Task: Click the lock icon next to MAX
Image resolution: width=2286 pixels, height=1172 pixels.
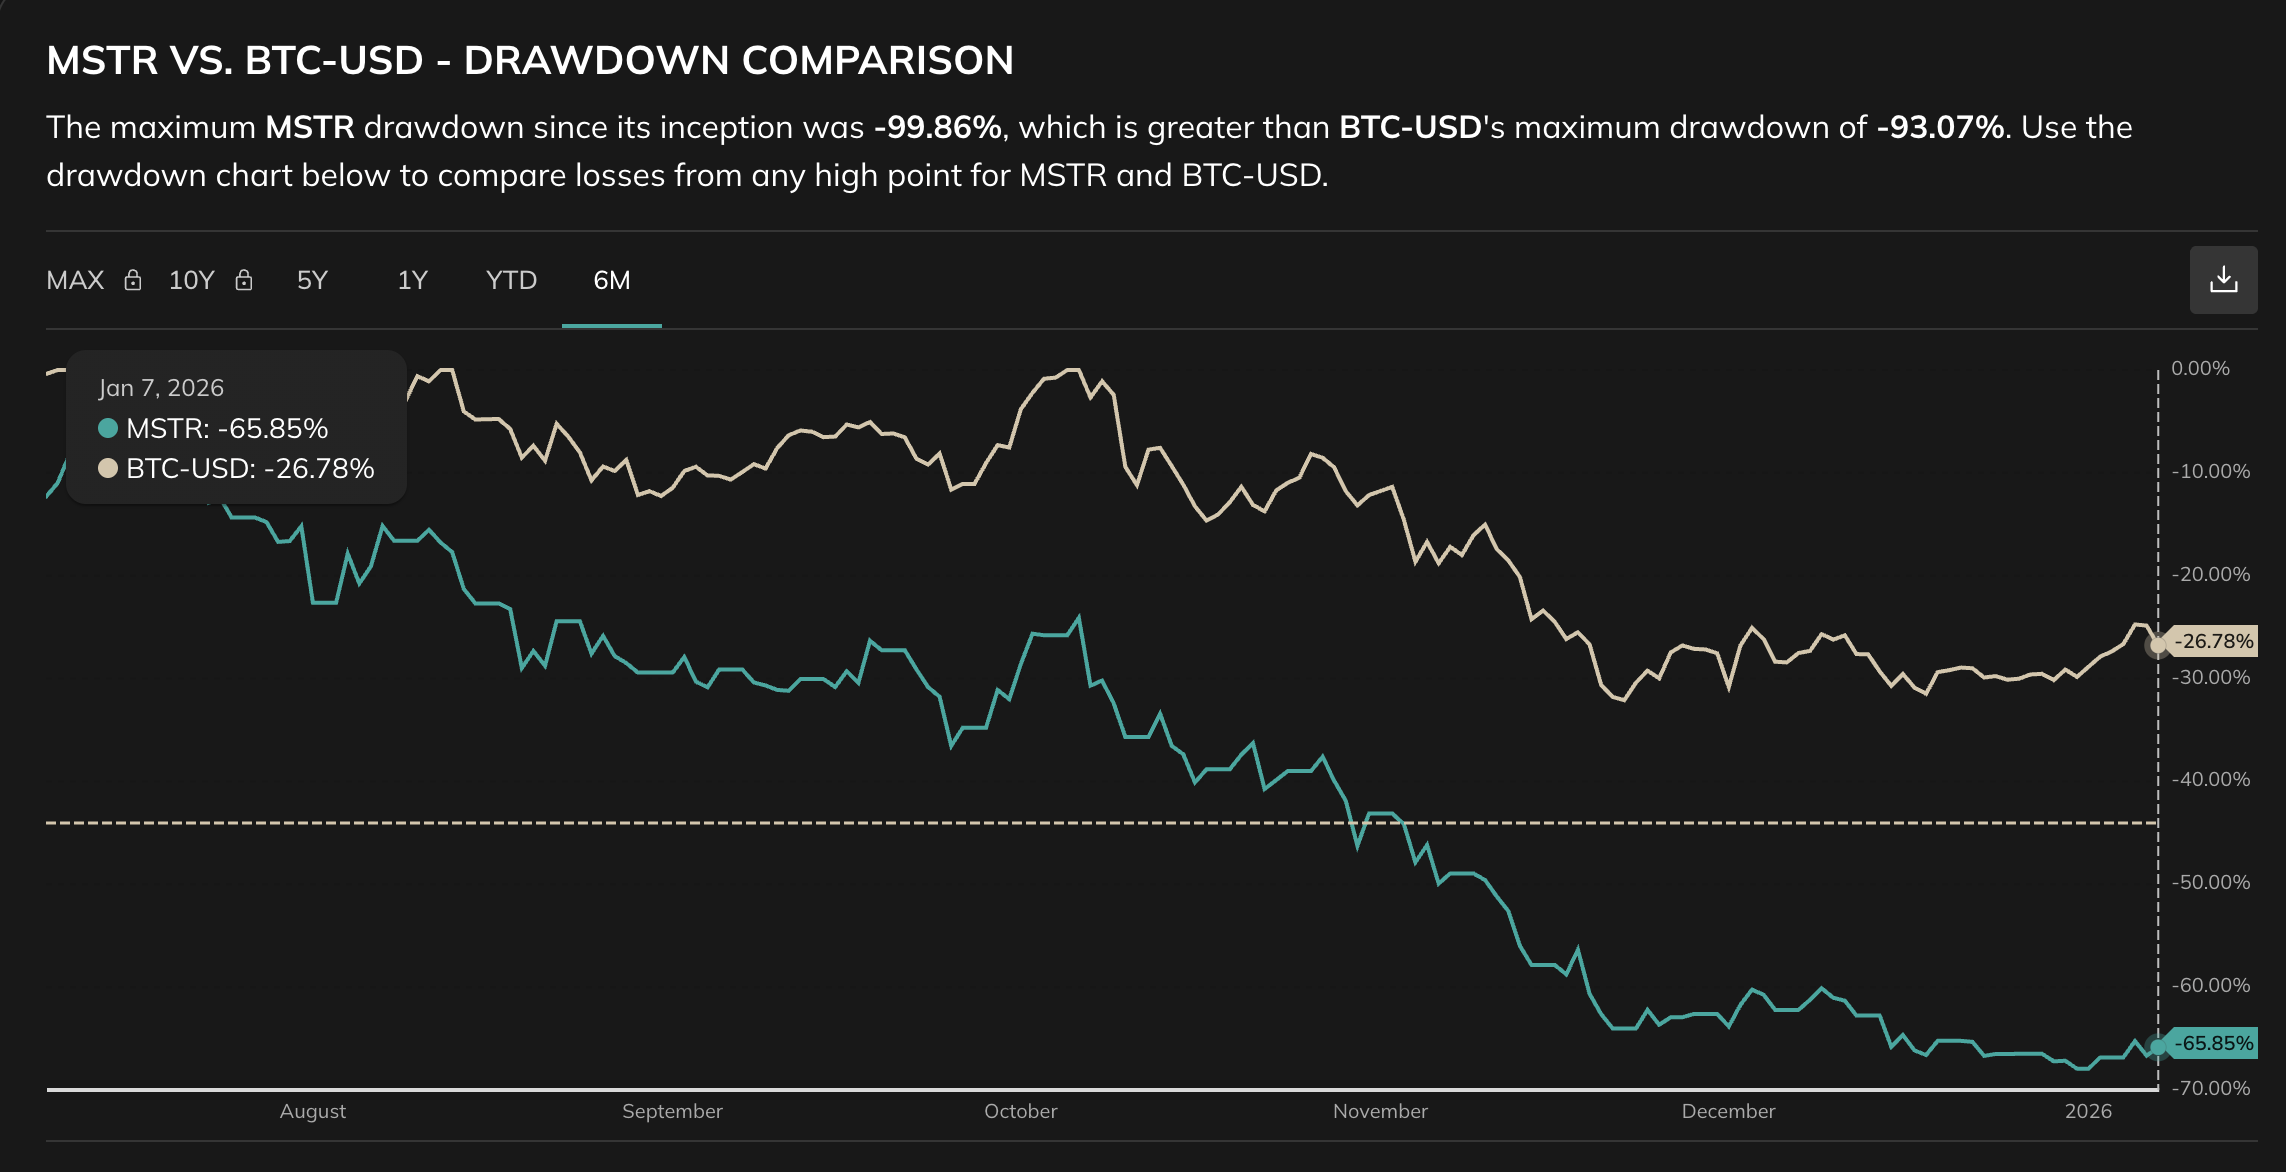Action: click(x=134, y=281)
